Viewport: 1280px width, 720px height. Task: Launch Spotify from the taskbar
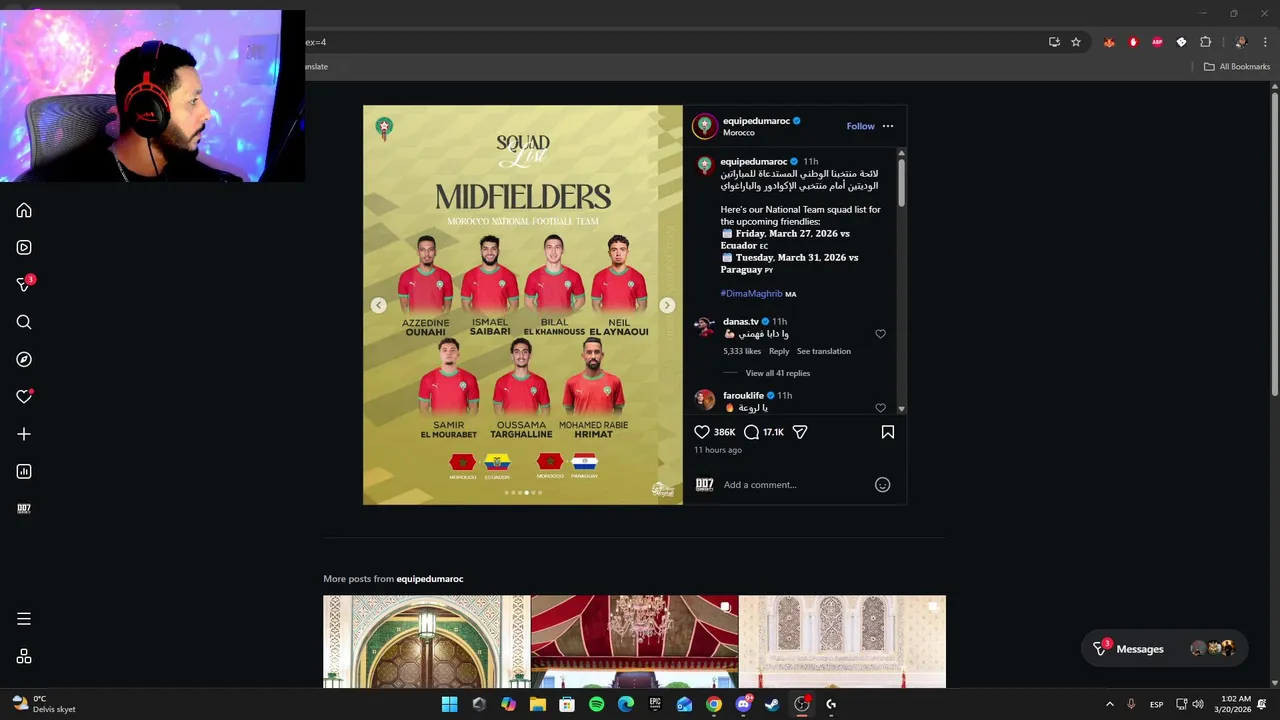(596, 704)
